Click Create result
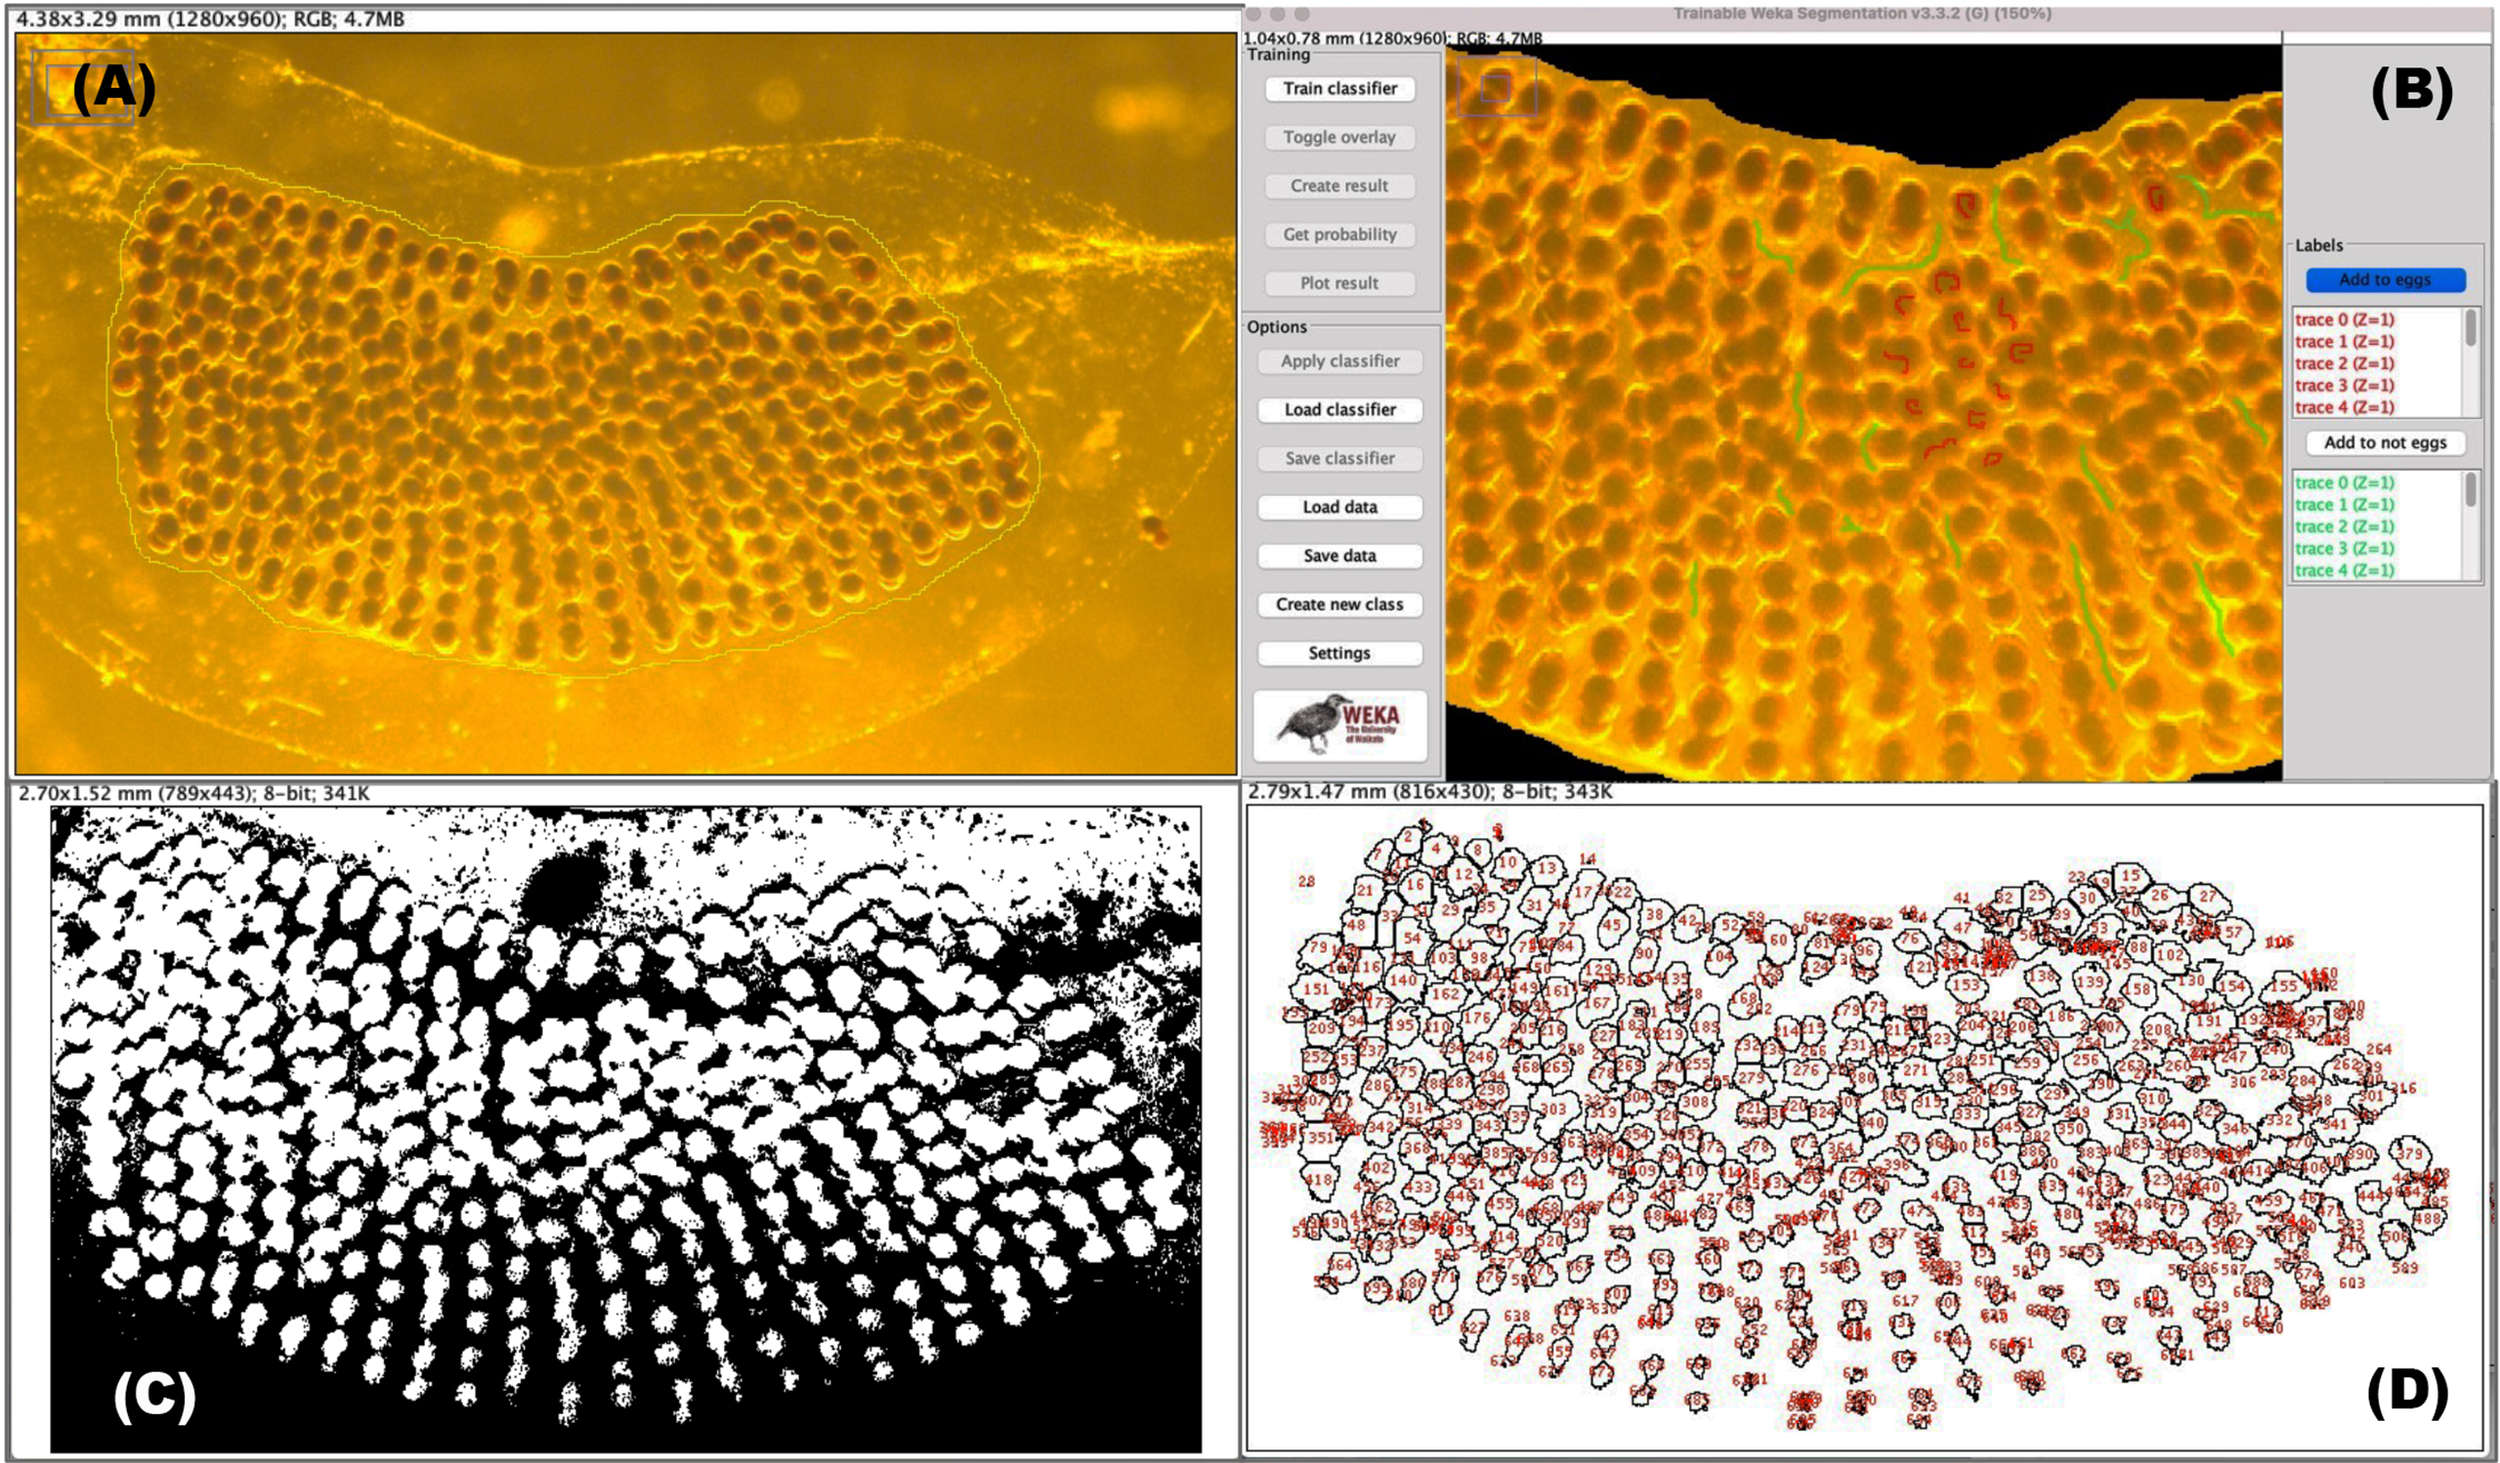The image size is (2500, 1463). 1340,186
